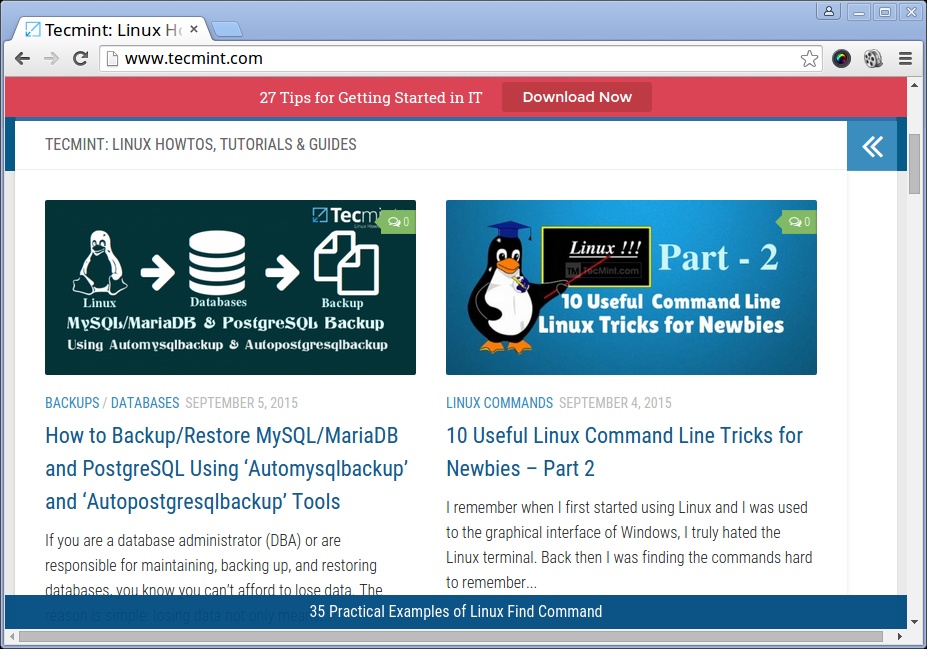
Task: Click the address bar with www.tecmint.com
Action: coord(460,59)
